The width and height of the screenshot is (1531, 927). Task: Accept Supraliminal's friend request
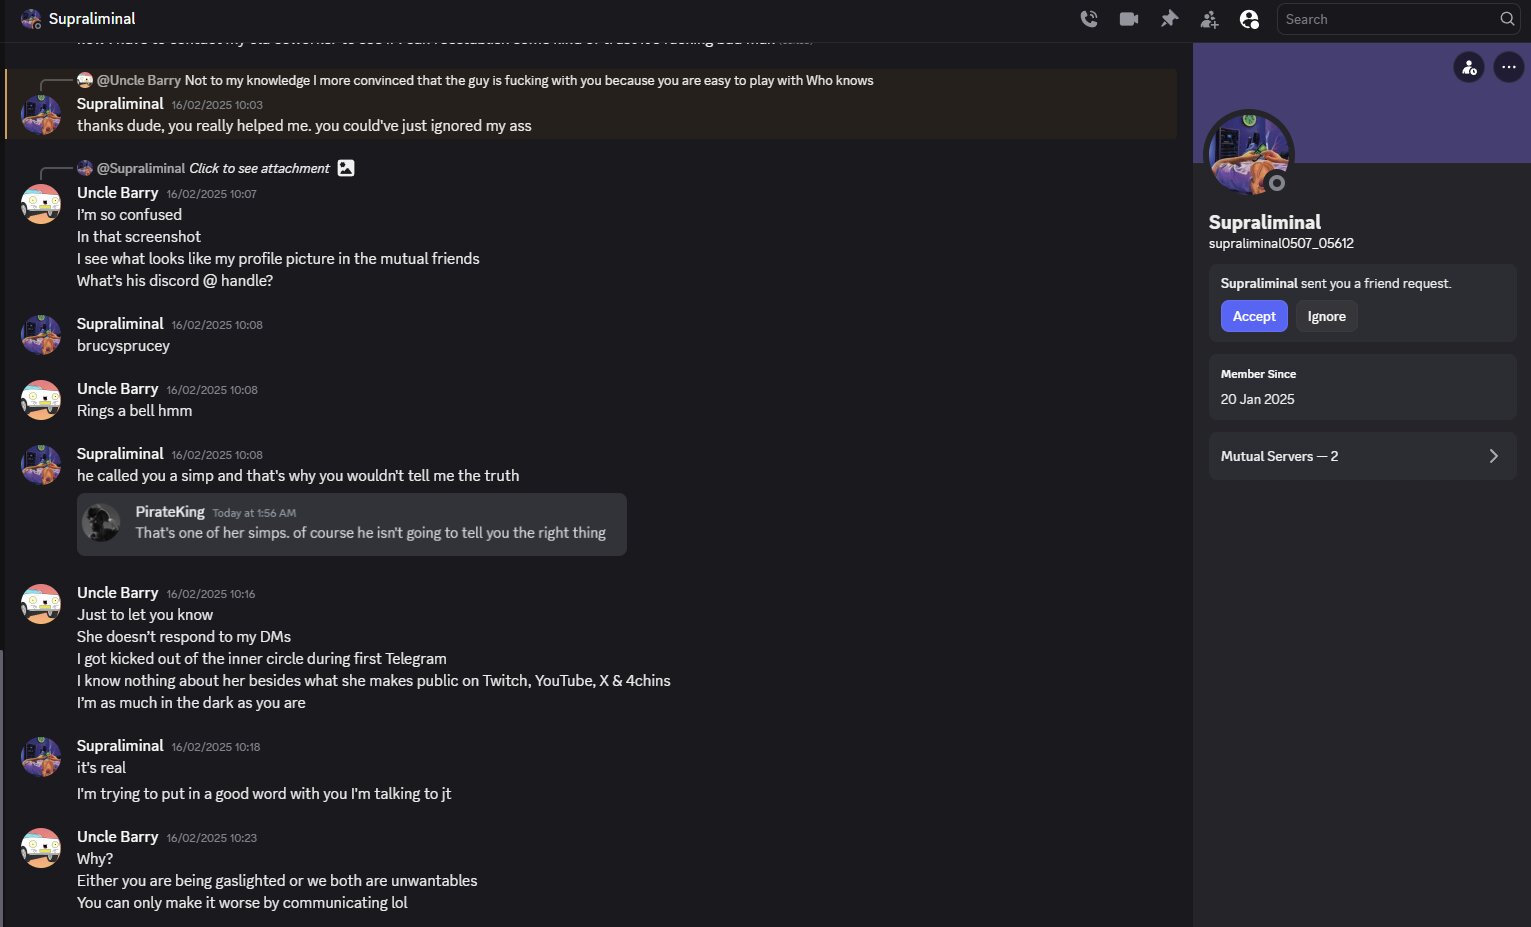[1254, 316]
